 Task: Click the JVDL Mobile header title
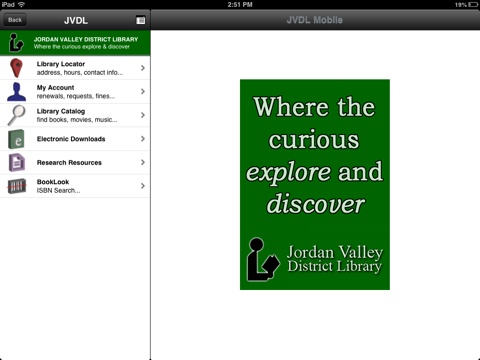click(315, 20)
